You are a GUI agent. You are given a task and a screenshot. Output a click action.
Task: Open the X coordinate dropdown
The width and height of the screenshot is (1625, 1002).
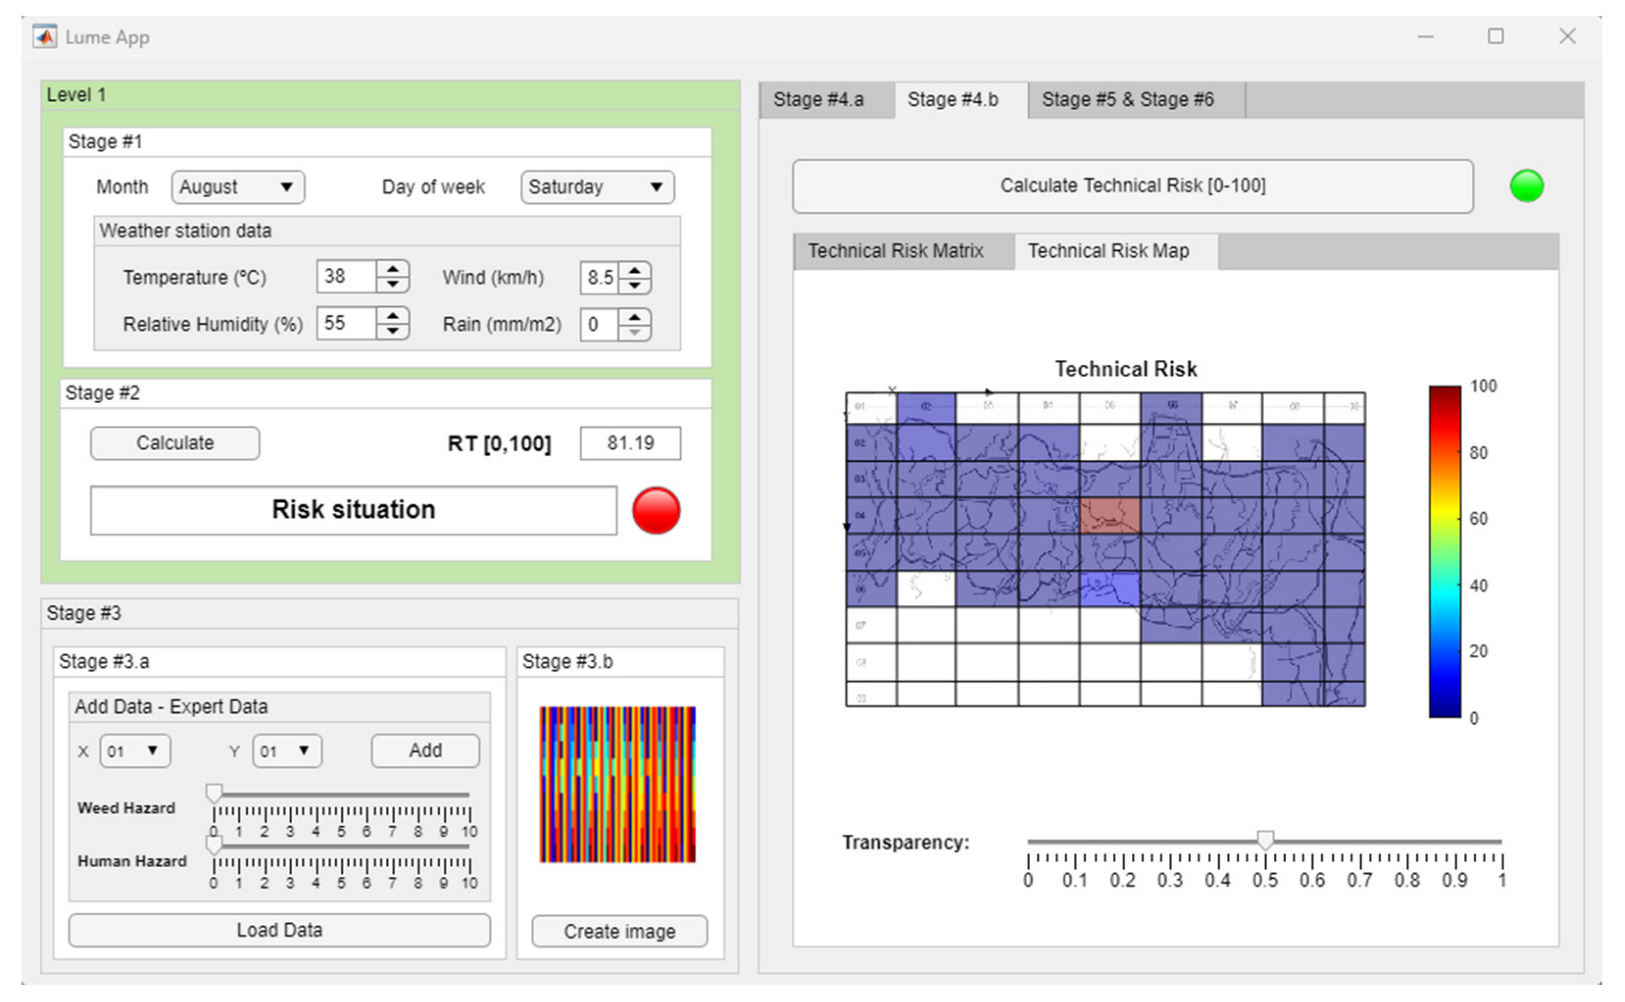coord(135,751)
